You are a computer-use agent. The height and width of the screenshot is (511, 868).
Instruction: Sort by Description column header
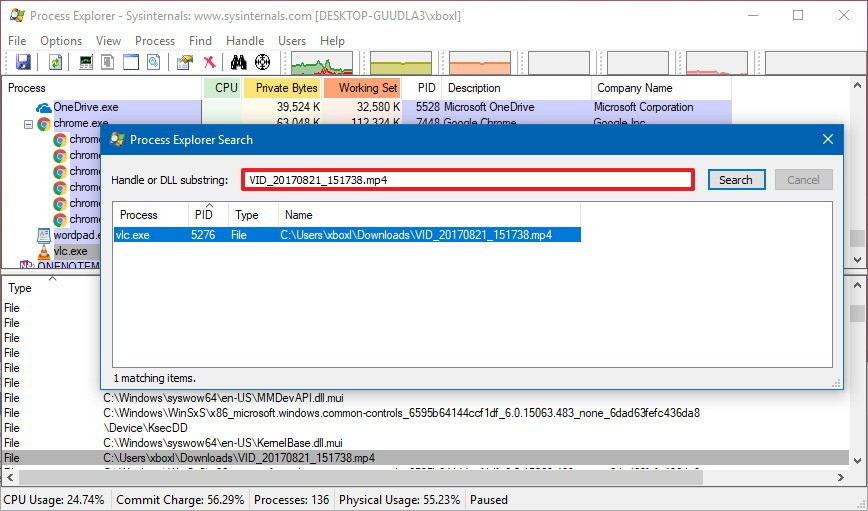[516, 88]
